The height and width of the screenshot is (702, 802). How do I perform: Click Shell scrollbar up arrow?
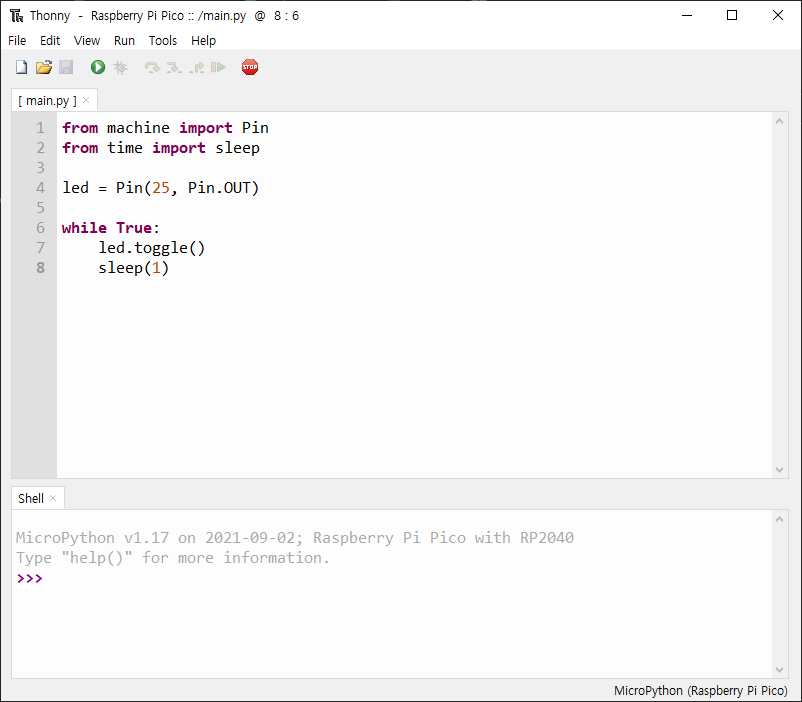tap(779, 519)
